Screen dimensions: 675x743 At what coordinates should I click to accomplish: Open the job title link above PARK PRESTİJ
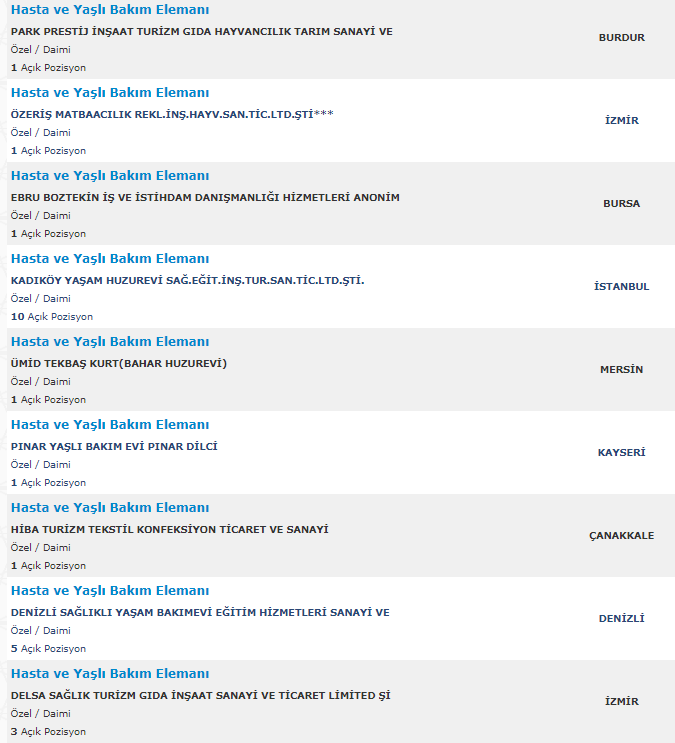(110, 10)
